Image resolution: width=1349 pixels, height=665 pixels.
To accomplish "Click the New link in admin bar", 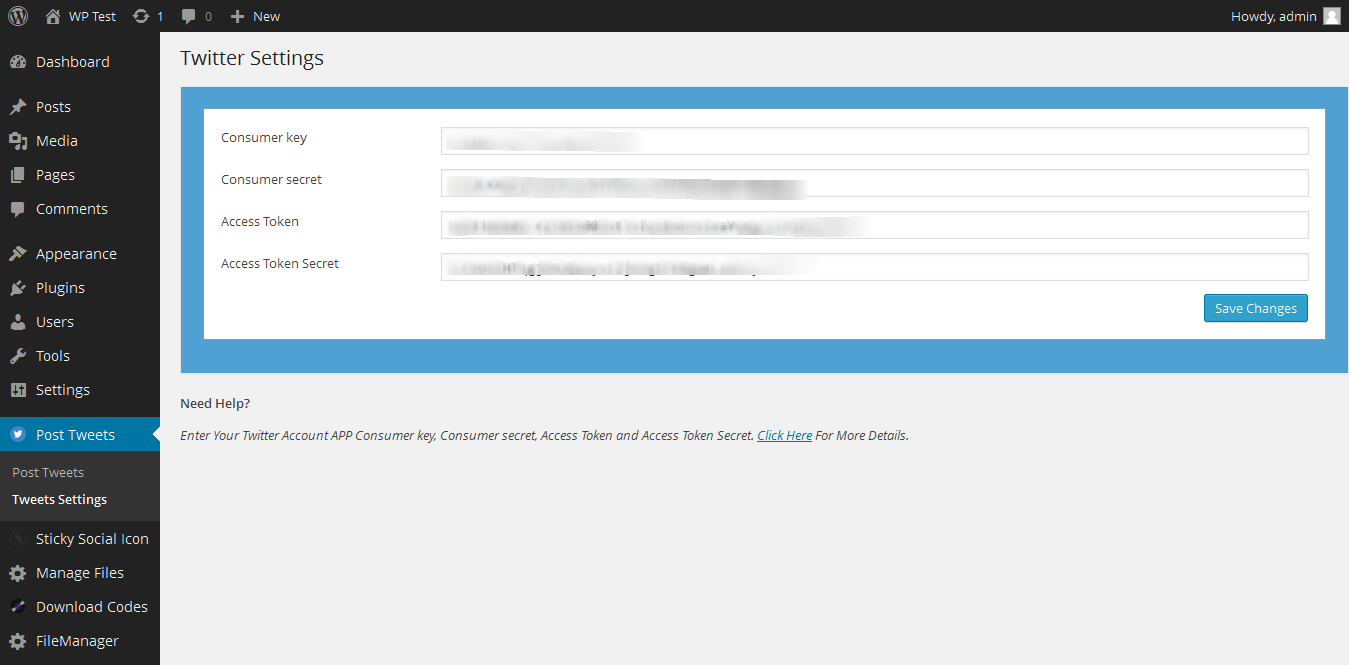I will click(266, 16).
